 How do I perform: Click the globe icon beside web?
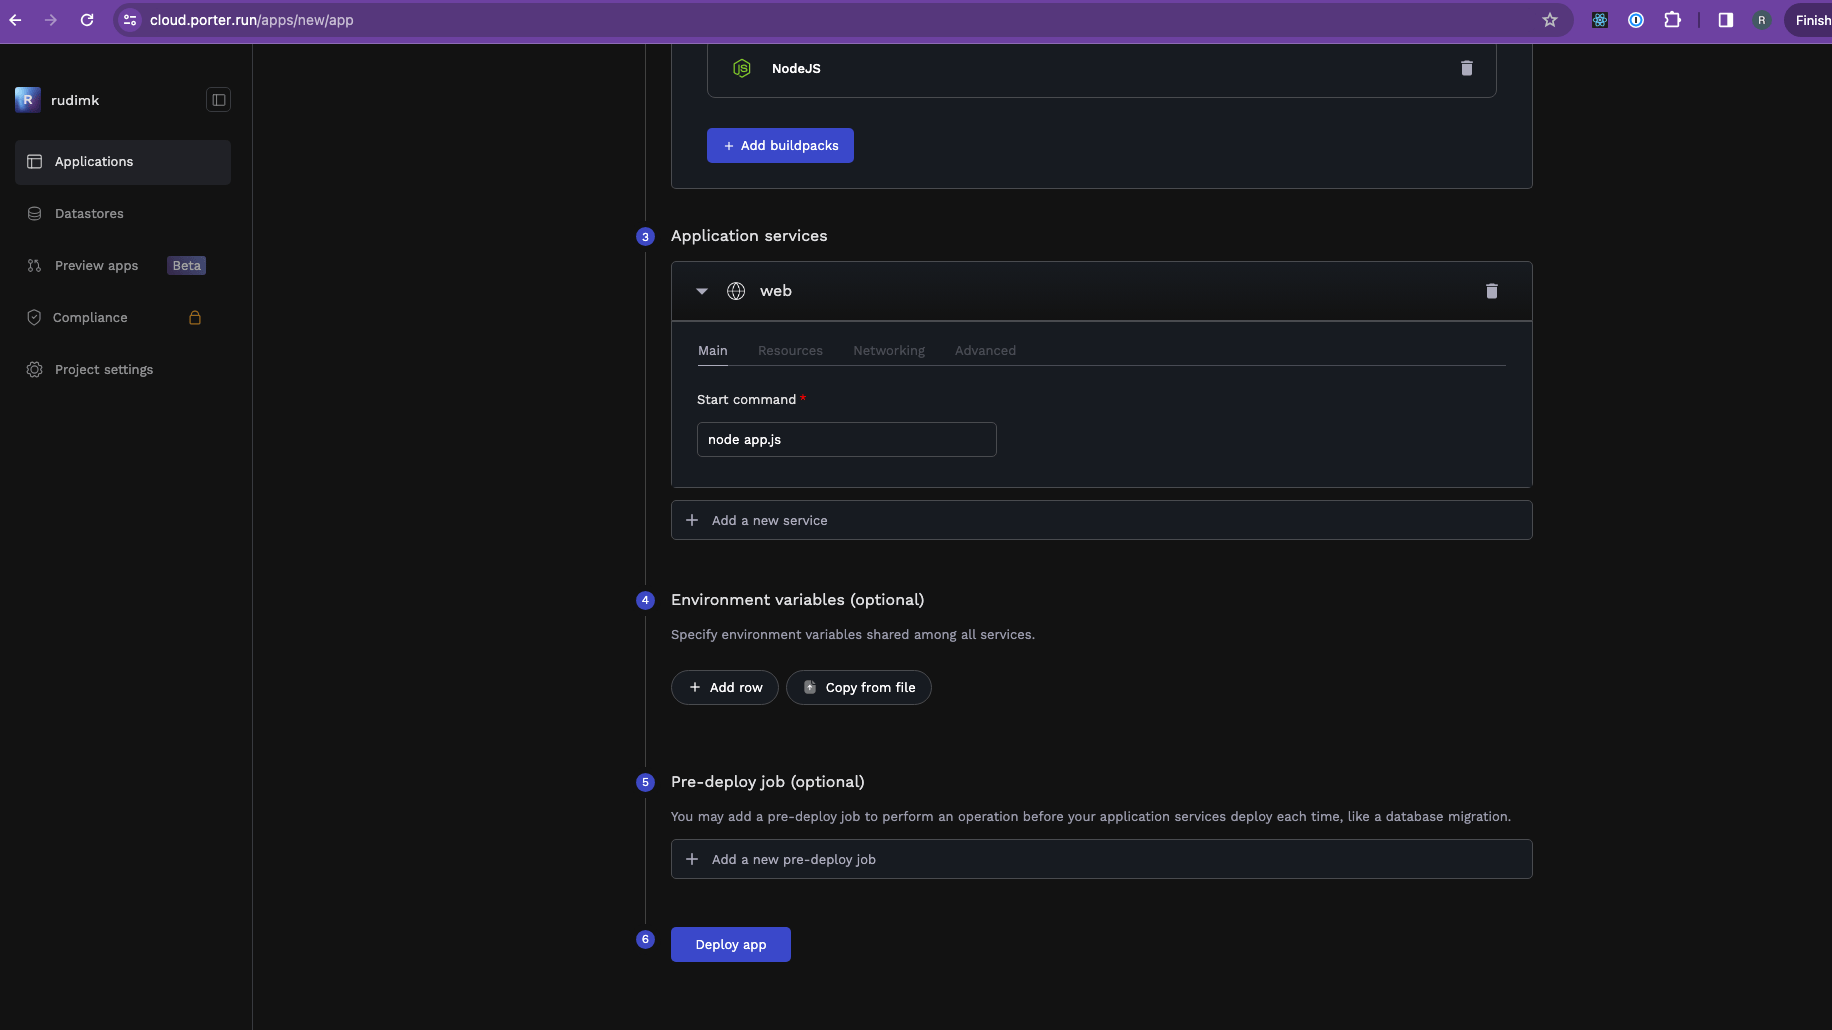(736, 291)
